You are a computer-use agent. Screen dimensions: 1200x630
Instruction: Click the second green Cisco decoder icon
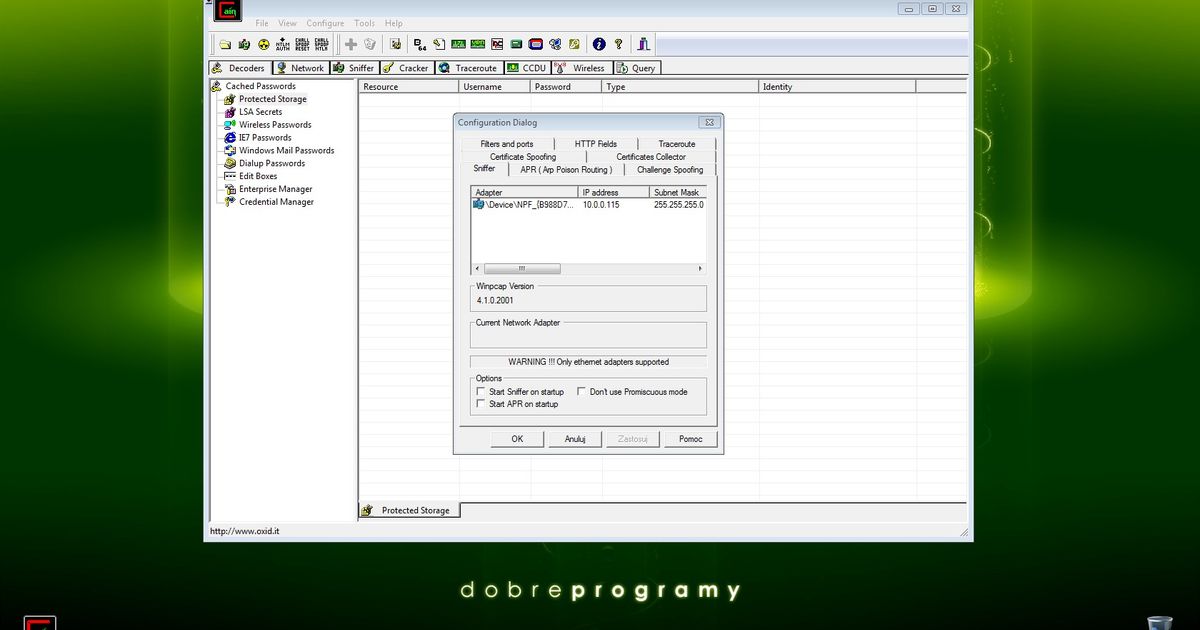pyautogui.click(x=478, y=44)
